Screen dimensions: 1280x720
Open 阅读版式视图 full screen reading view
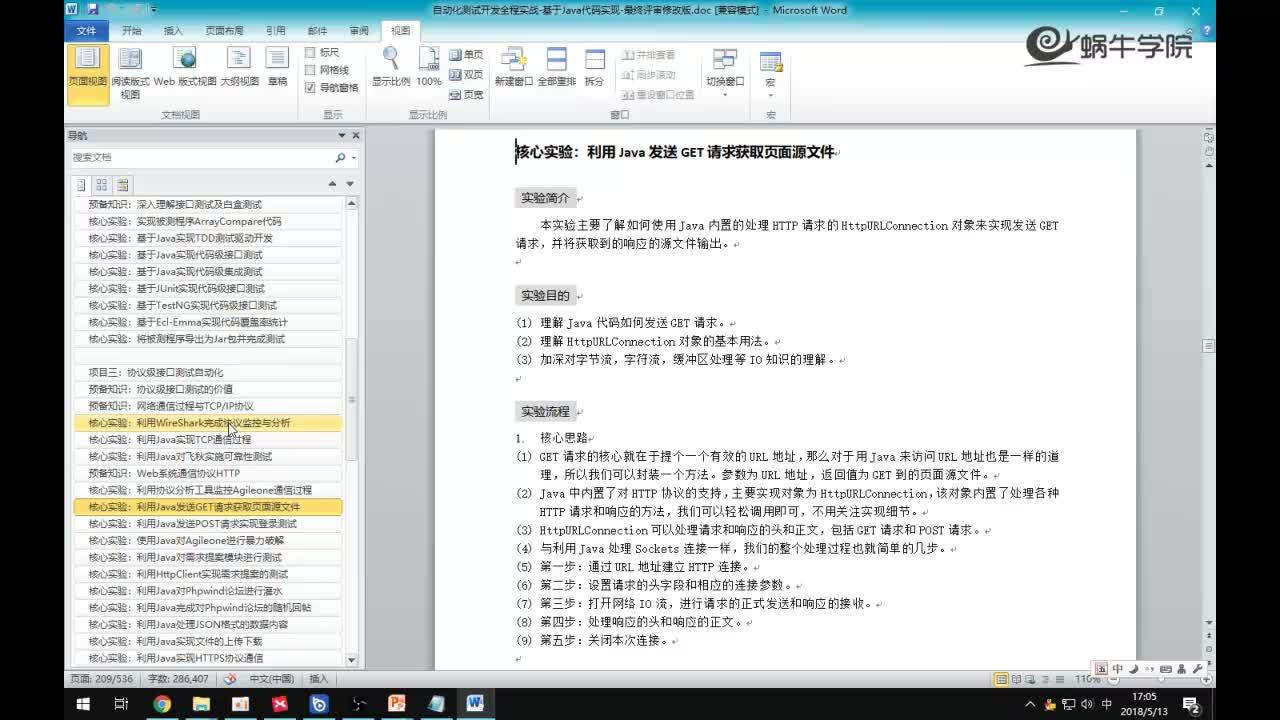click(x=130, y=74)
